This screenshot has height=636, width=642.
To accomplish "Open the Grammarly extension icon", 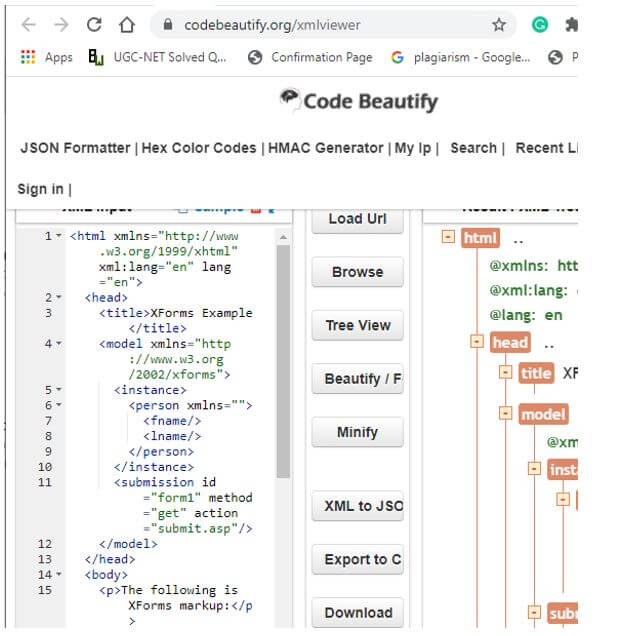I will (540, 25).
